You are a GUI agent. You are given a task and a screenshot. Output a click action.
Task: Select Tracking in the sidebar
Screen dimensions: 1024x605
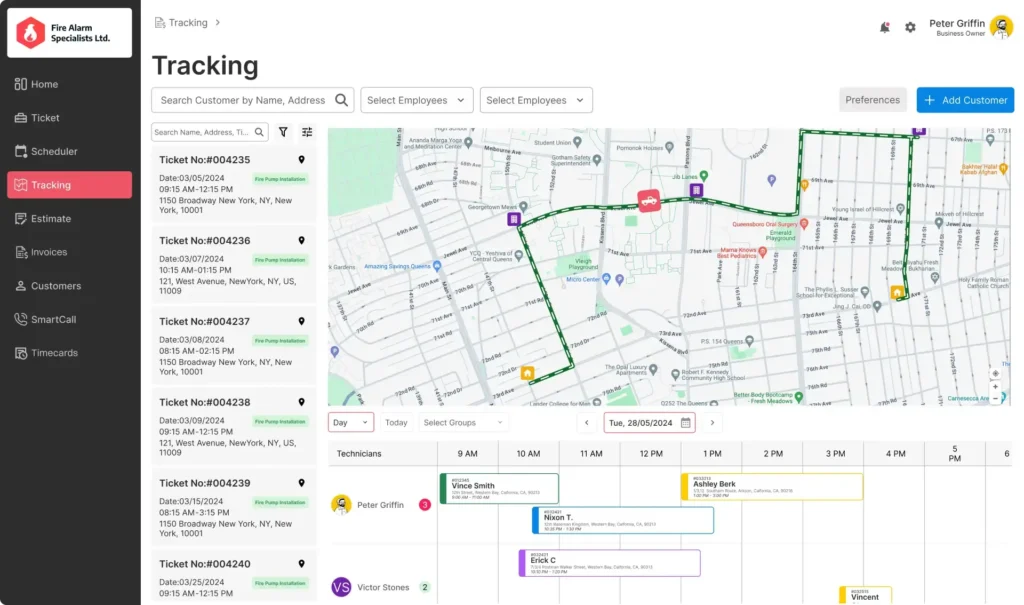point(69,185)
